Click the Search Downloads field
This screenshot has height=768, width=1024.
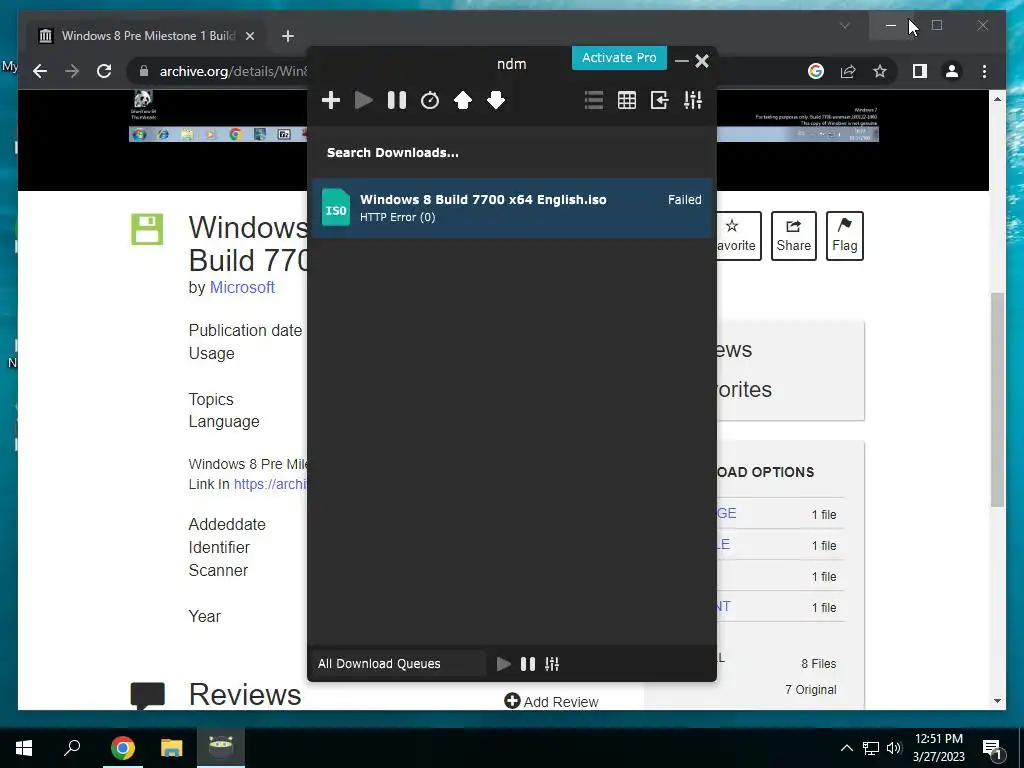tap(511, 152)
